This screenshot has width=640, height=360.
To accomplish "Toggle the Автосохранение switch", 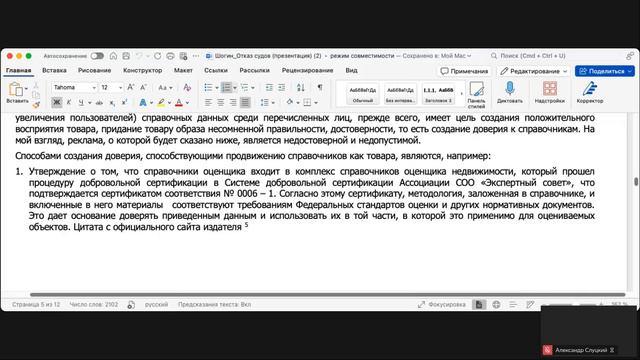I will (97, 56).
